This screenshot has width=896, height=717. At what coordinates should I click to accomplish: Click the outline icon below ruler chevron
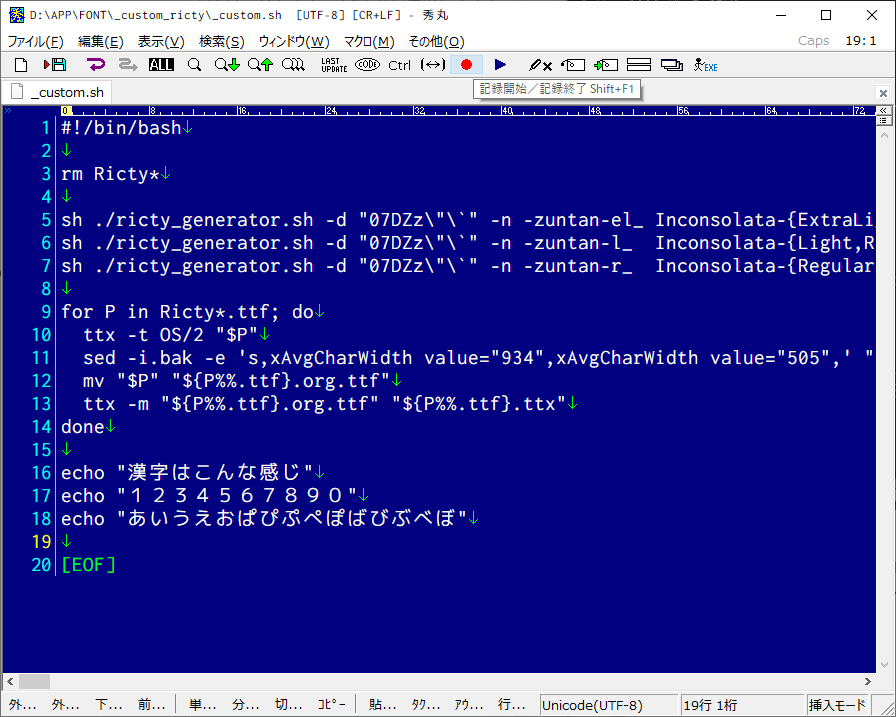883,121
